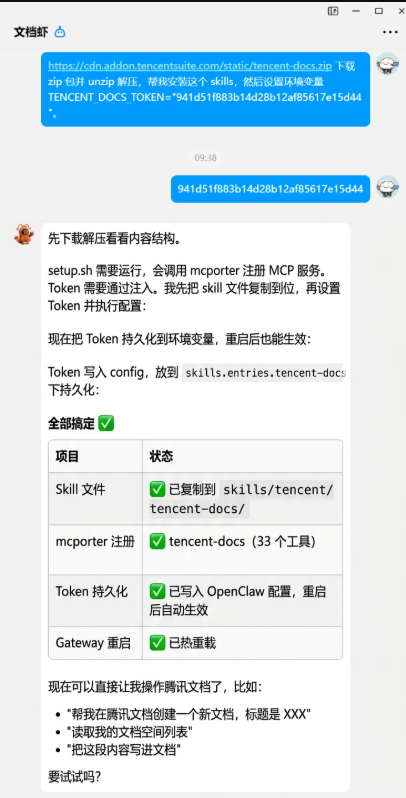Viewport: 406px width, 798px height.
Task: Click the 文档虾 chat title
Action: point(31,32)
